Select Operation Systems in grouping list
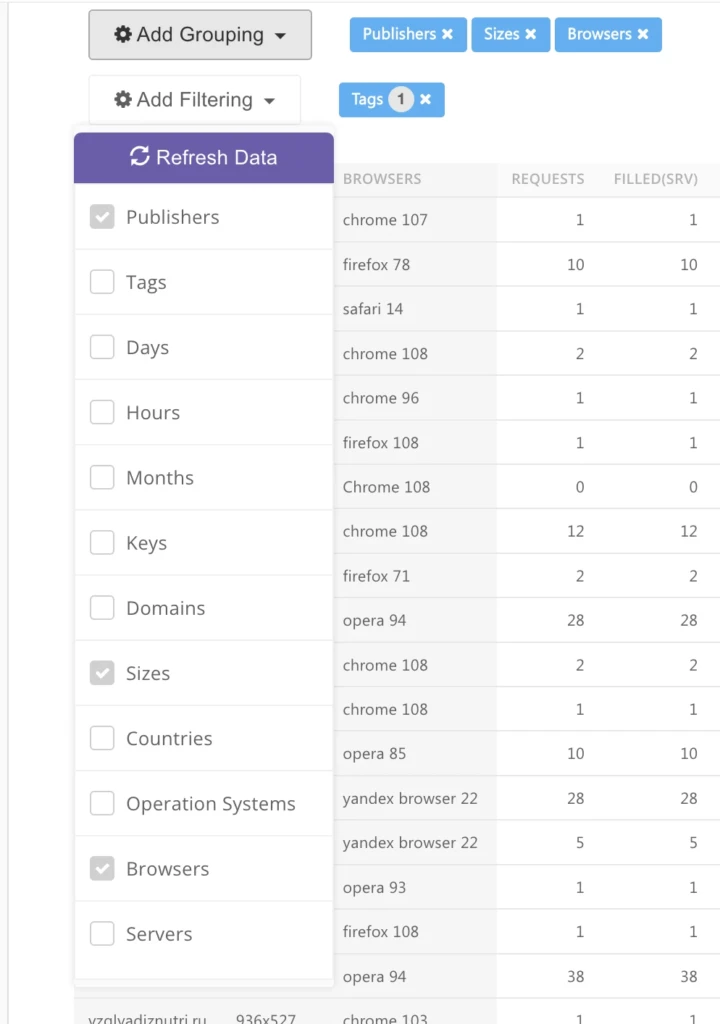720x1024 pixels. point(204,803)
